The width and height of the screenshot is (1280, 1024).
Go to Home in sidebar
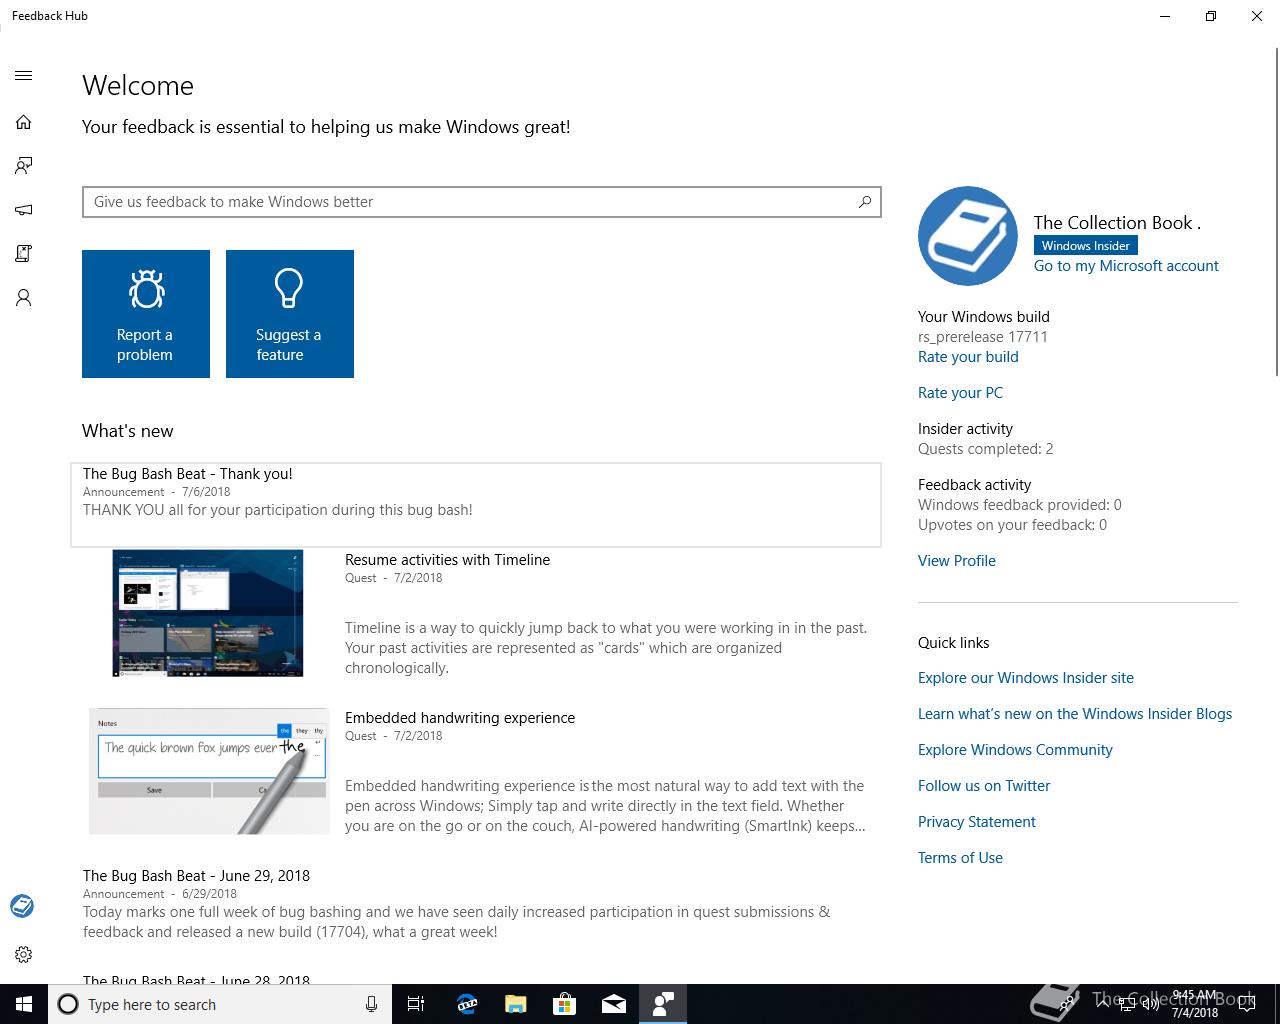pos(24,122)
